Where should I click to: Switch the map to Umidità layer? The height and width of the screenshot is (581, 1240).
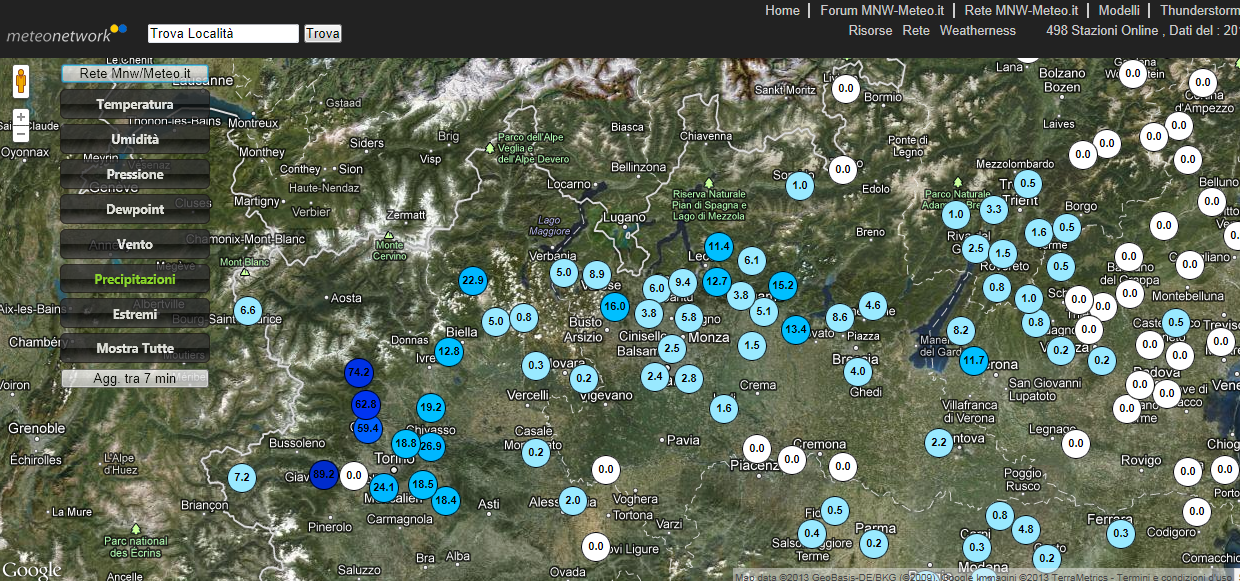[x=135, y=139]
